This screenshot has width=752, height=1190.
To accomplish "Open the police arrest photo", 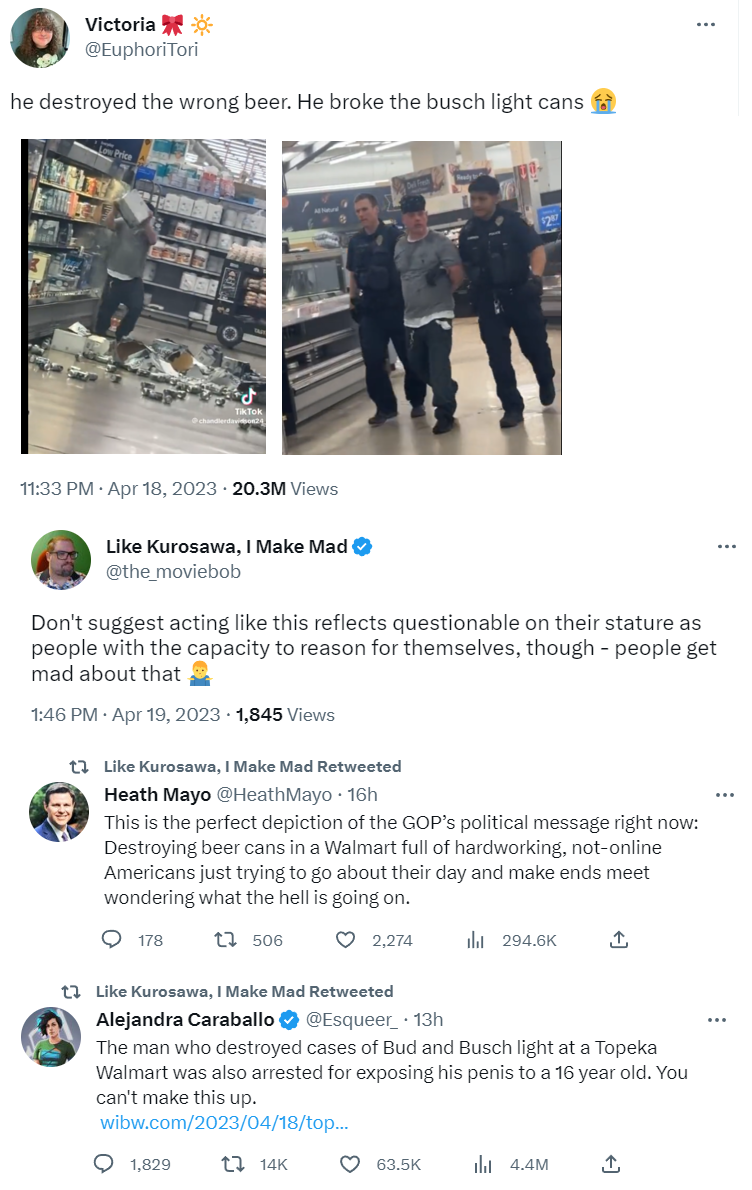I will (421, 297).
